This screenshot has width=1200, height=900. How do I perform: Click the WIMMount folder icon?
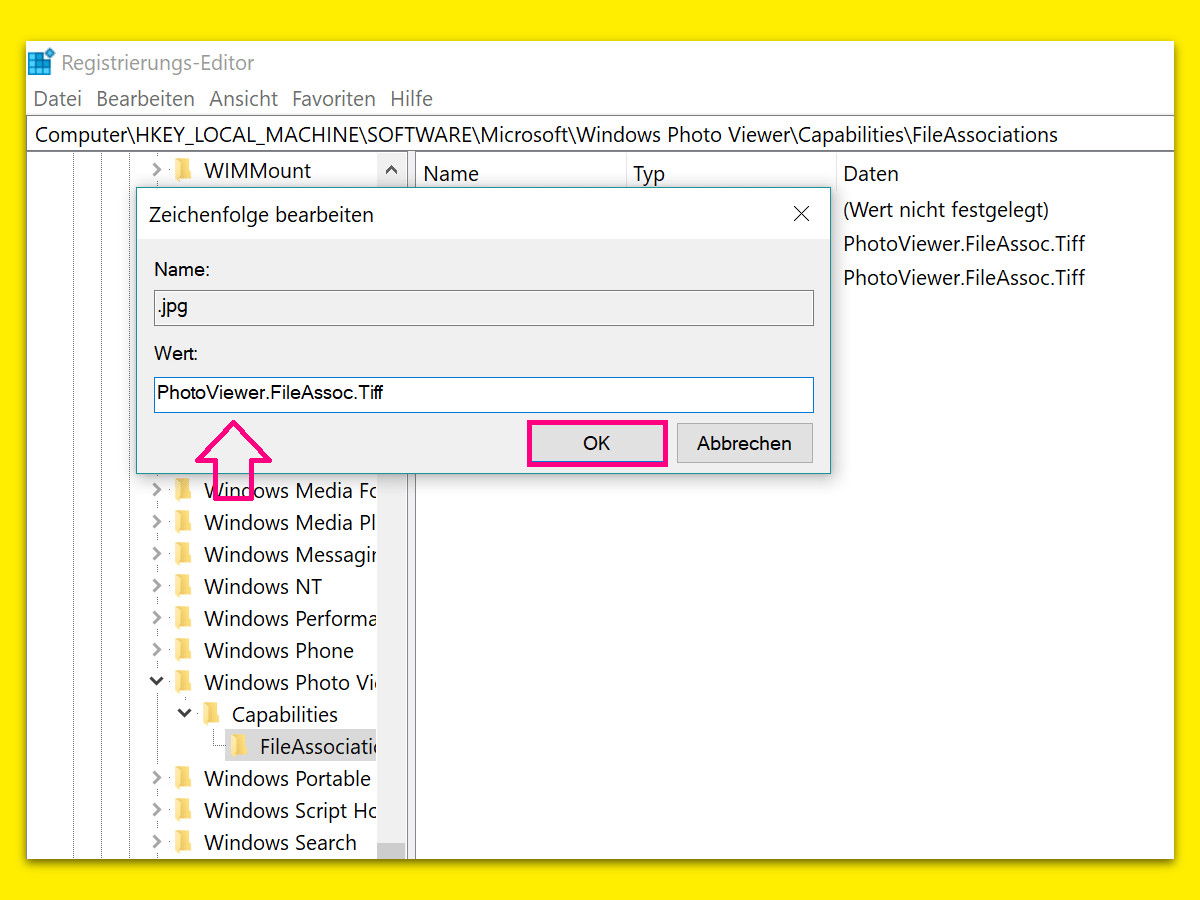tap(183, 170)
